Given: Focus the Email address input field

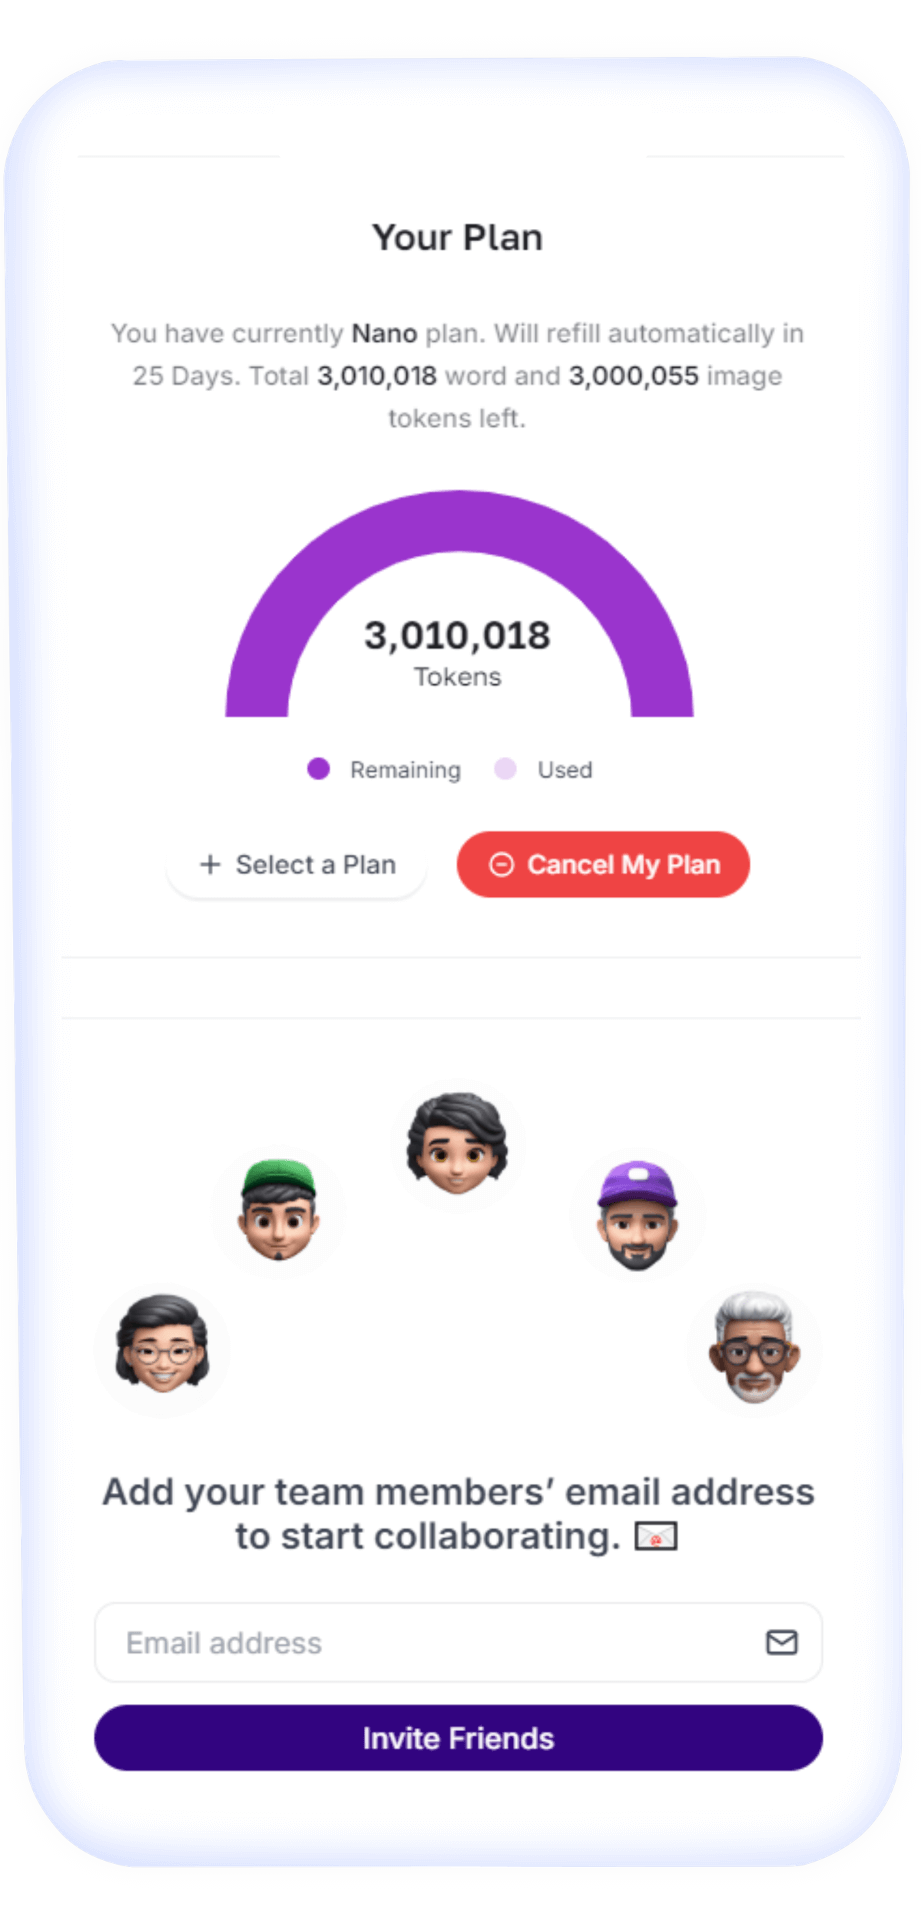Looking at the screenshot, I should 458,1642.
